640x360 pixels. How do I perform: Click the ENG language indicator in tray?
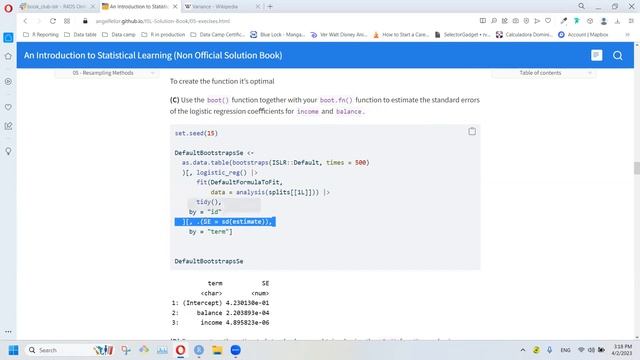pyautogui.click(x=565, y=350)
